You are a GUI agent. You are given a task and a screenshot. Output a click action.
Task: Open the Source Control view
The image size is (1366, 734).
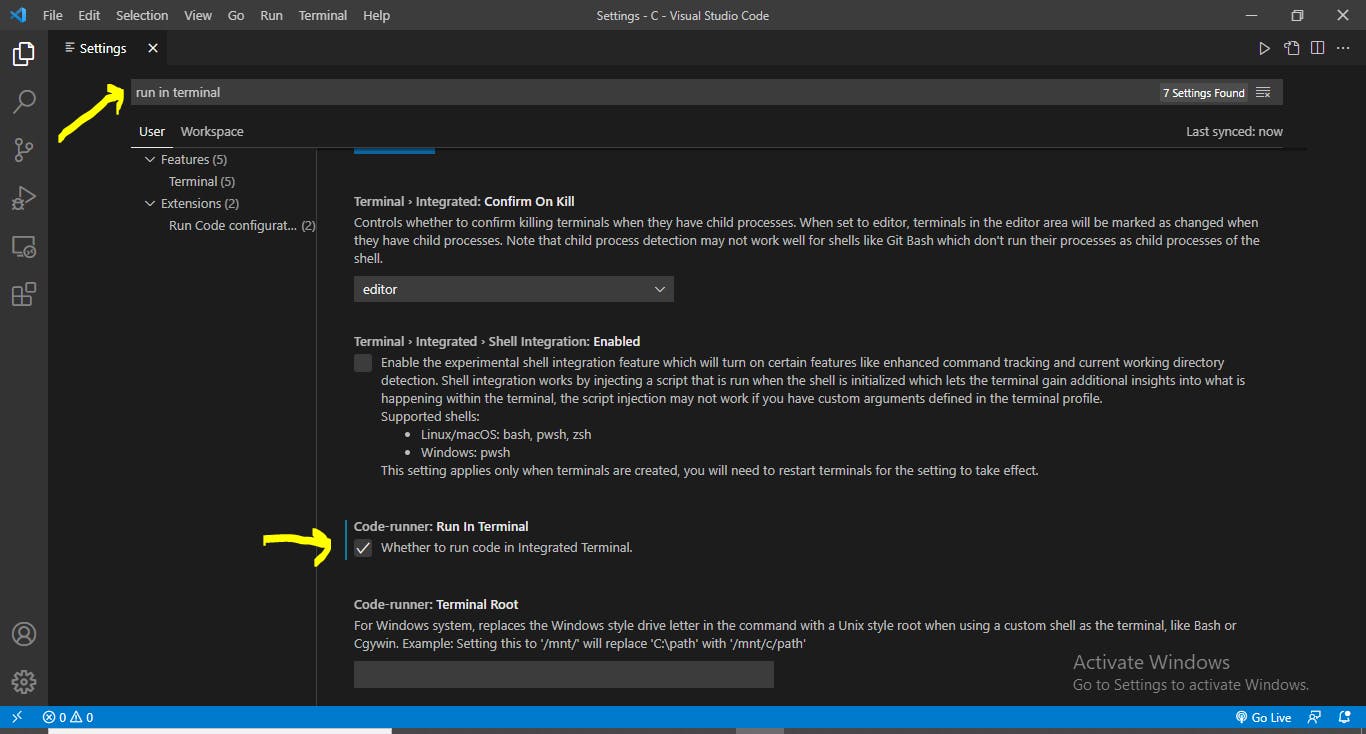(x=24, y=150)
